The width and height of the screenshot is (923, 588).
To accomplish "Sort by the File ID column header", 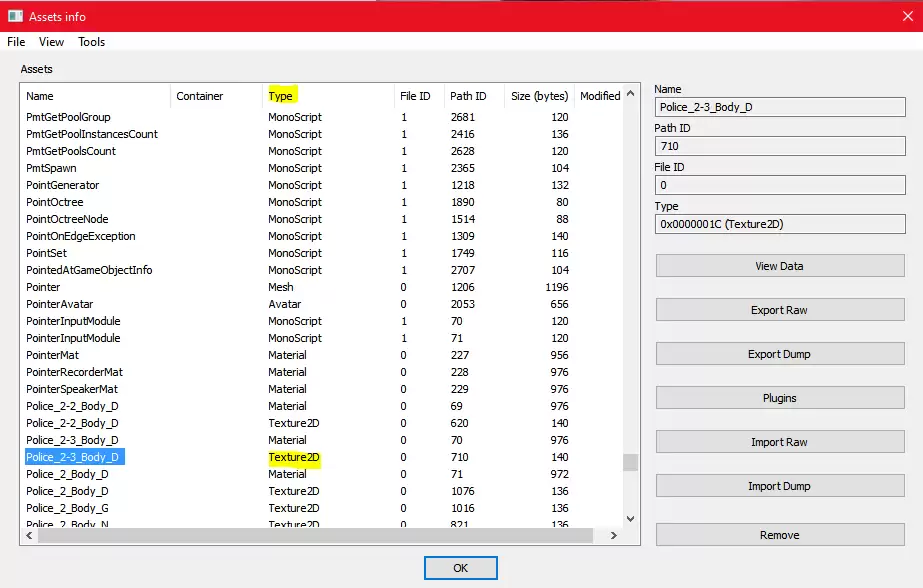I will [419, 96].
